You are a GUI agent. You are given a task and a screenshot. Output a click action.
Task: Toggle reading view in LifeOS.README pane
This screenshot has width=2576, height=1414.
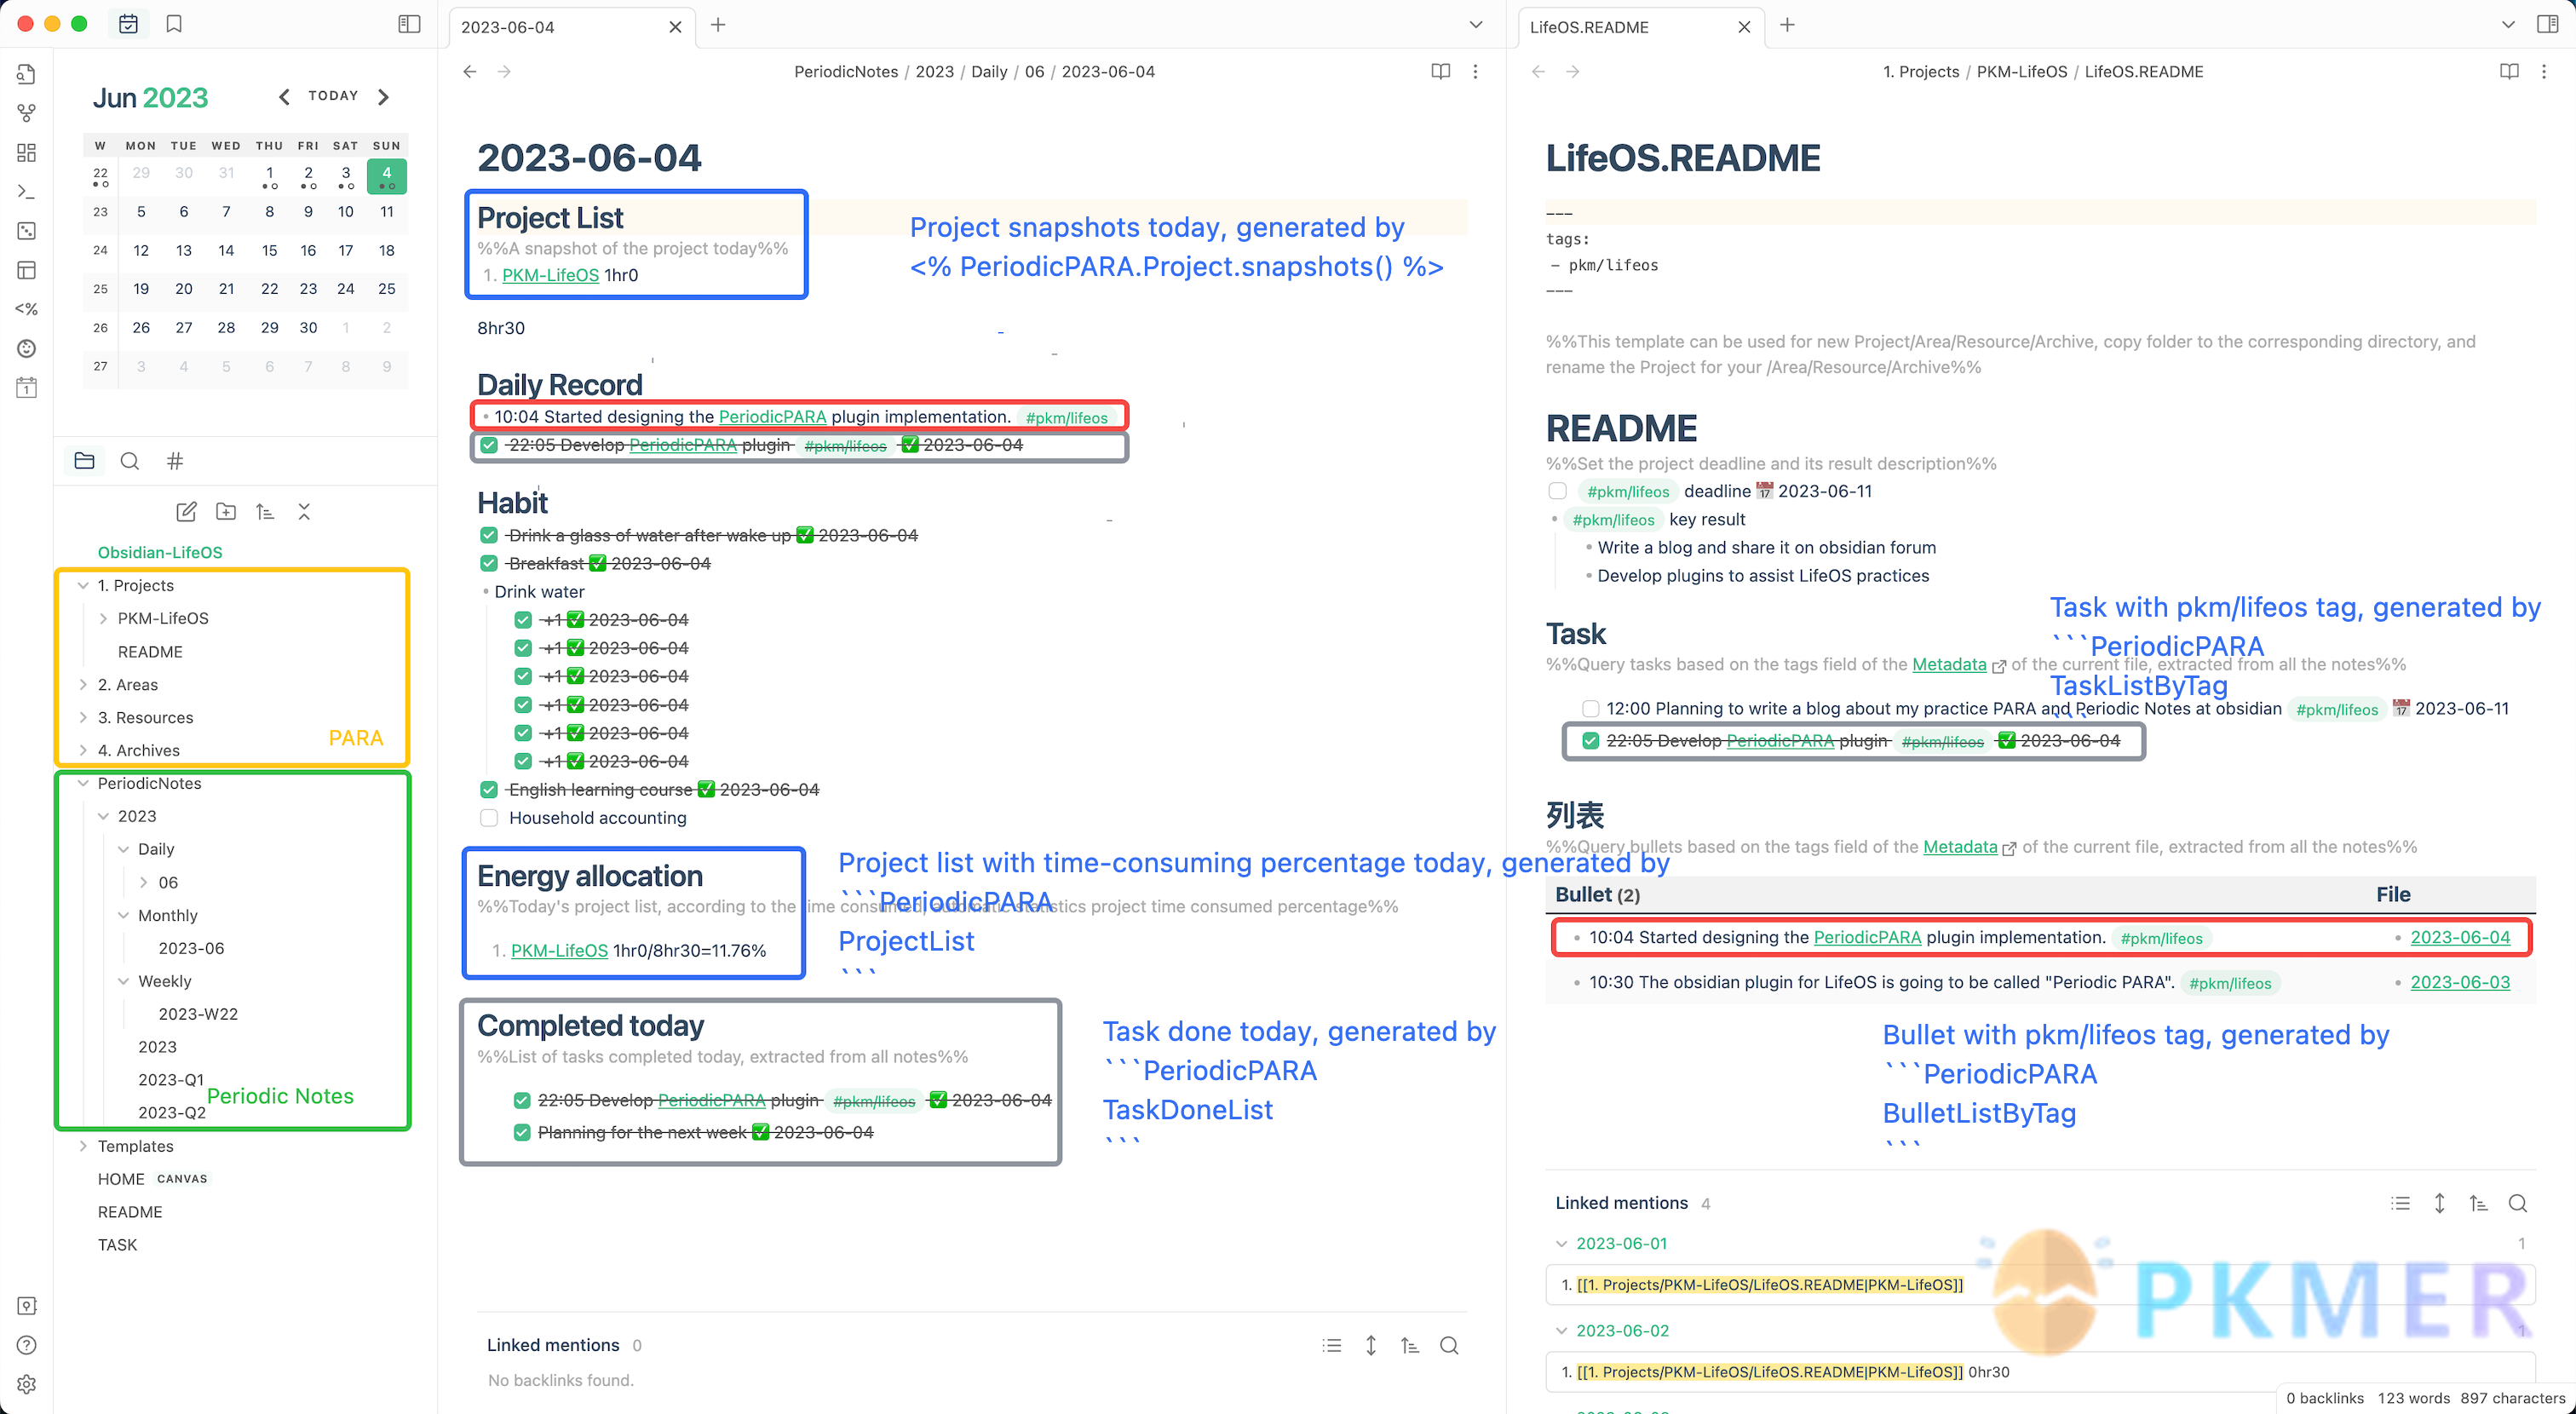[x=2509, y=71]
